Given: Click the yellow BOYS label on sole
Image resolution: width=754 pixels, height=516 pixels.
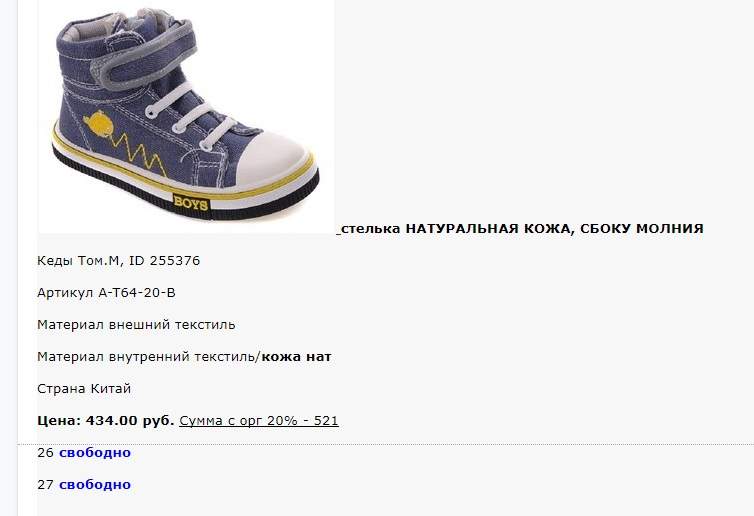Looking at the screenshot, I should [191, 203].
